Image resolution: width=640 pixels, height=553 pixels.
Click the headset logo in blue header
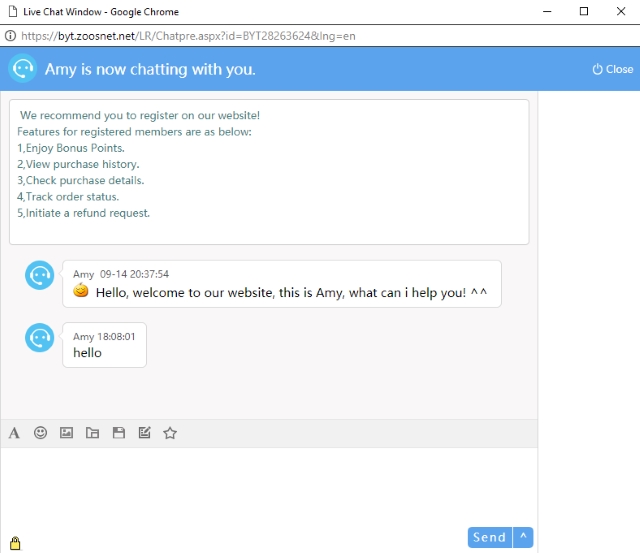(23, 68)
